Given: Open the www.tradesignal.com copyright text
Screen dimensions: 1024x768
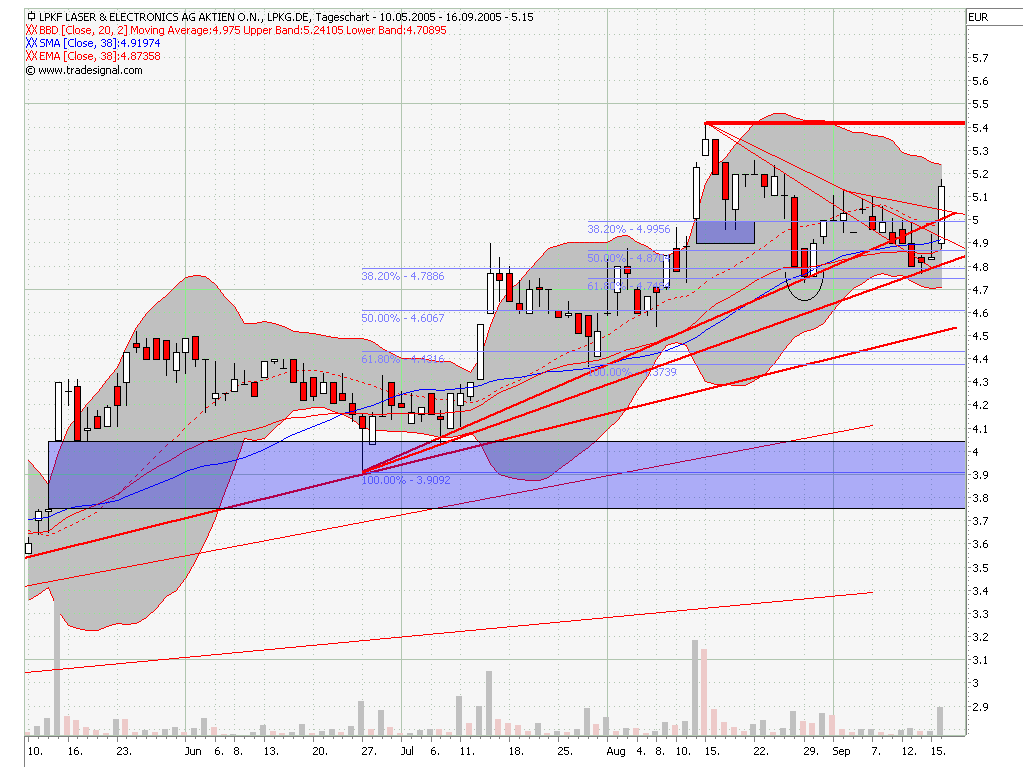Looking at the screenshot, I should click(84, 71).
